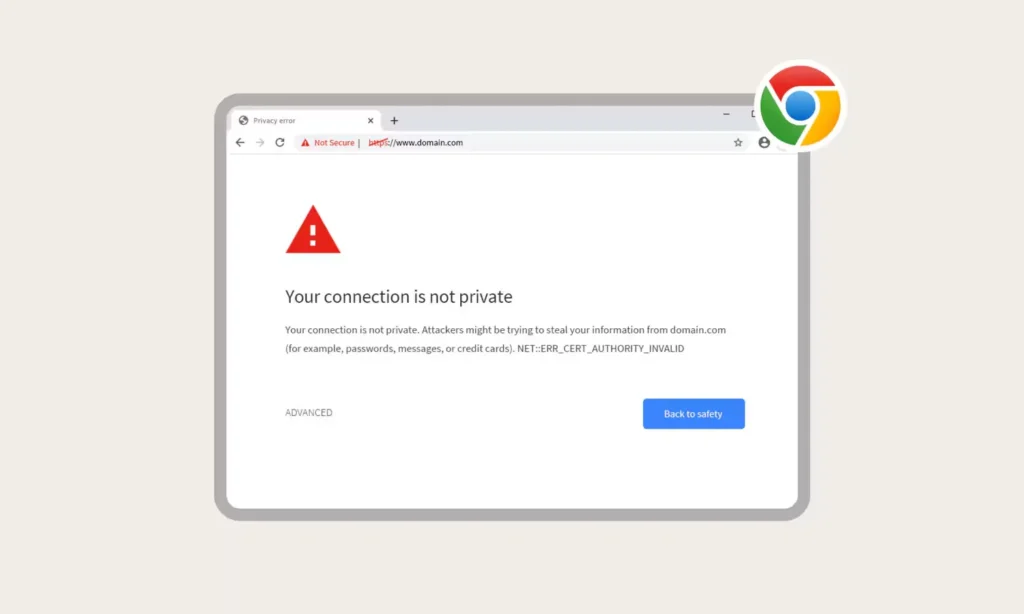Click the Back to safety button
The width and height of the screenshot is (1024, 614).
[x=694, y=413]
